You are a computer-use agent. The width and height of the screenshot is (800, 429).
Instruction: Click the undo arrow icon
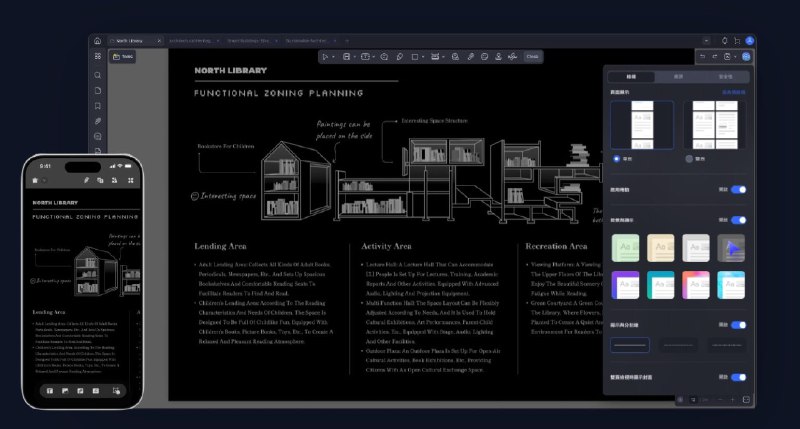click(x=702, y=57)
